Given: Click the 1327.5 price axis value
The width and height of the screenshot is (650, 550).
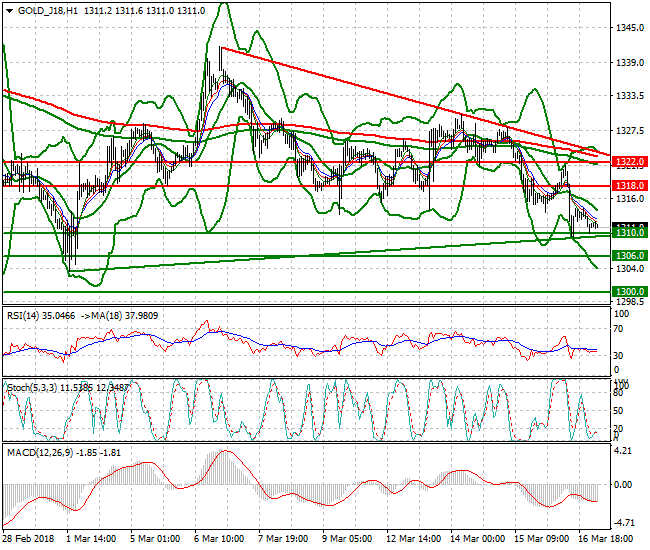Looking at the screenshot, I should click(x=630, y=131).
